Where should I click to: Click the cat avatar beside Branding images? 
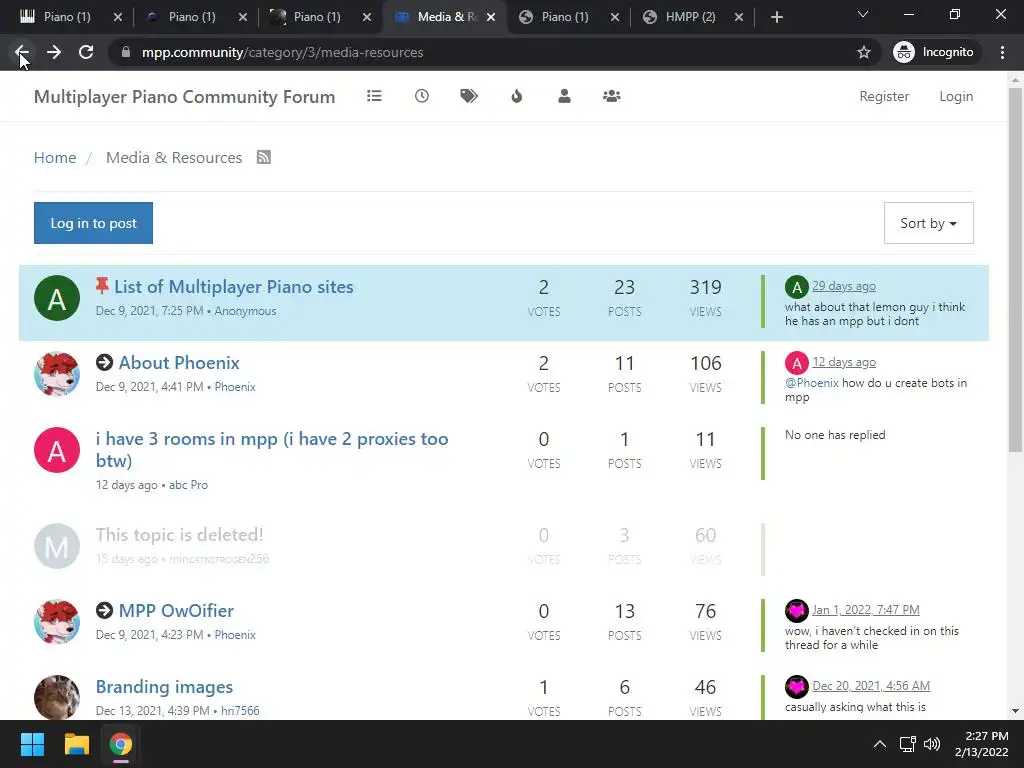tap(57, 697)
